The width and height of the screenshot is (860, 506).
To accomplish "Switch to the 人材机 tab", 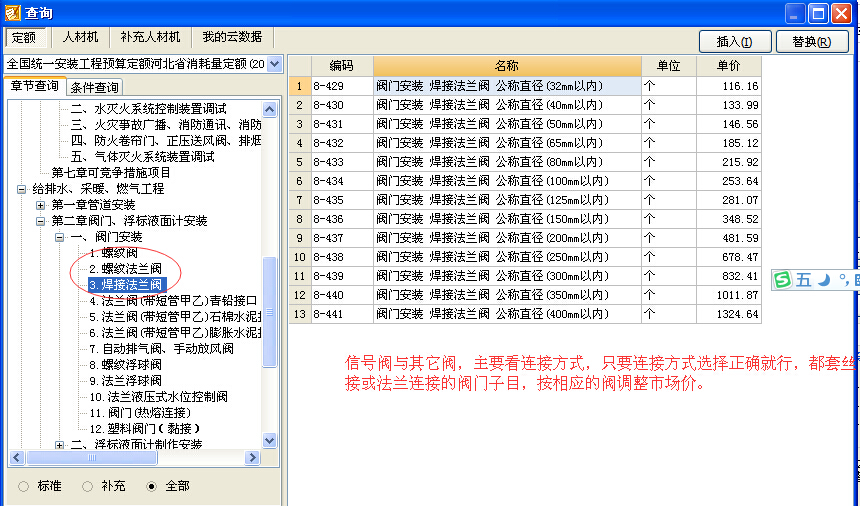I will (x=81, y=37).
